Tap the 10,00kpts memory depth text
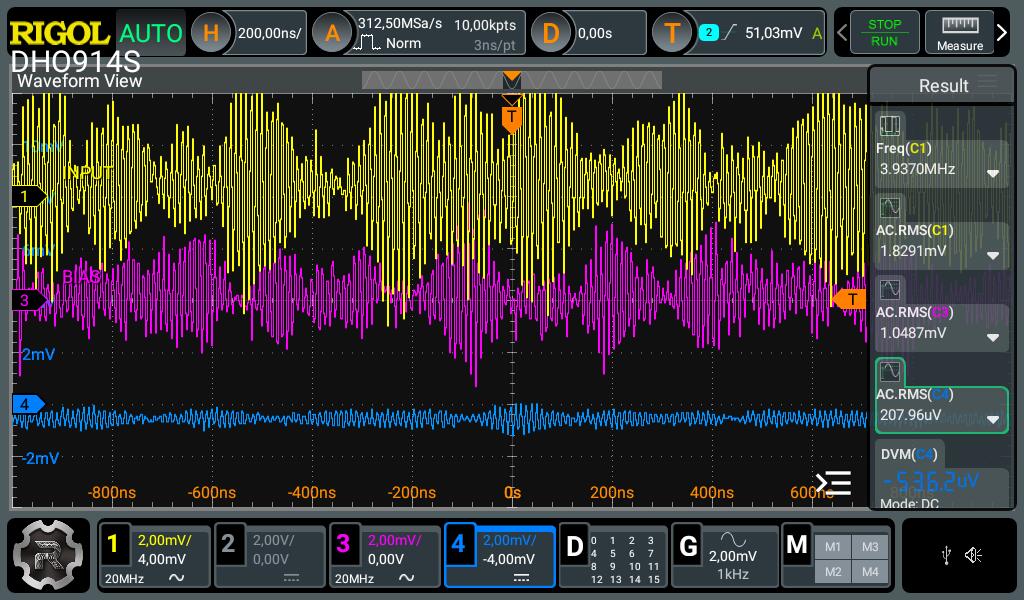1024x600 pixels. click(x=485, y=25)
